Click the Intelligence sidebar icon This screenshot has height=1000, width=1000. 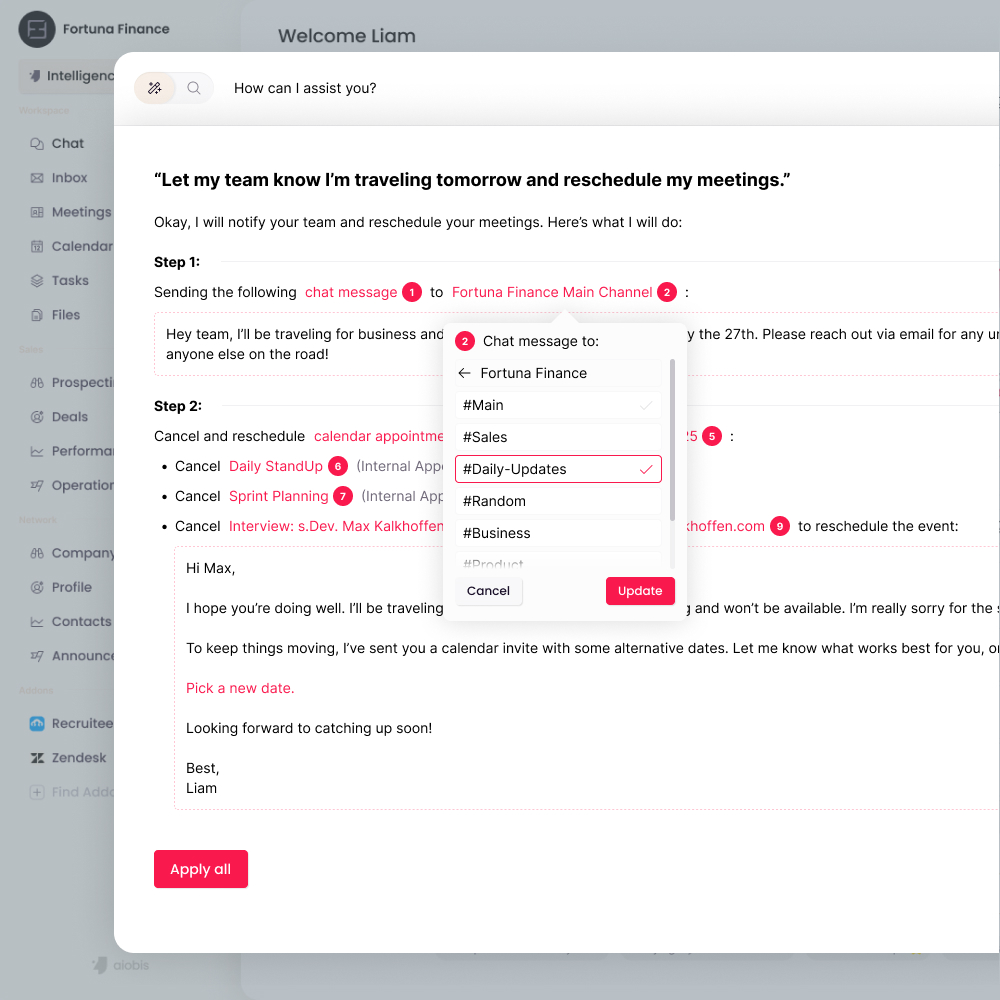click(35, 76)
